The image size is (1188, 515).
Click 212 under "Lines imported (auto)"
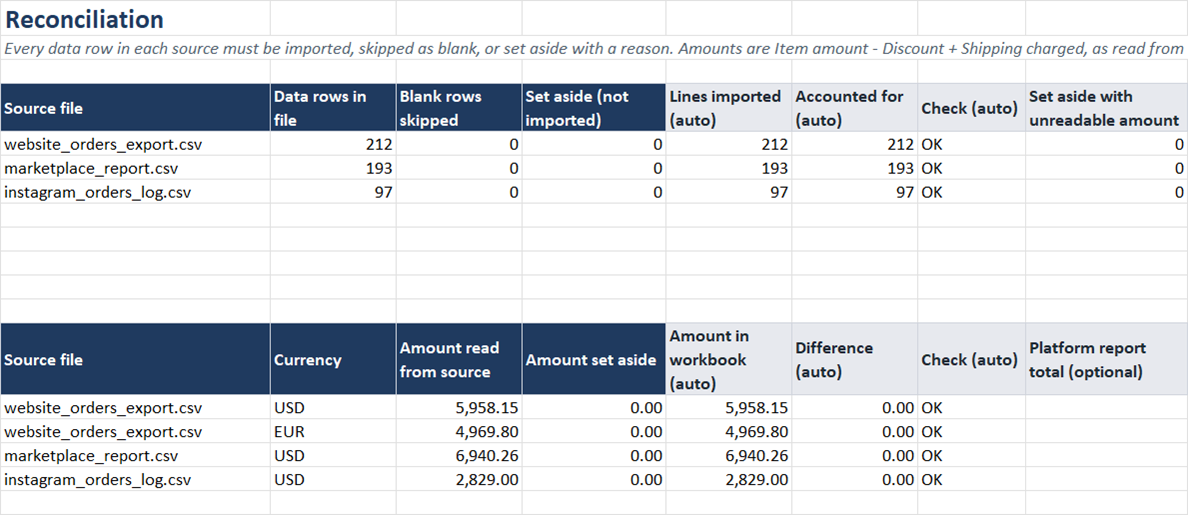[x=728, y=144]
